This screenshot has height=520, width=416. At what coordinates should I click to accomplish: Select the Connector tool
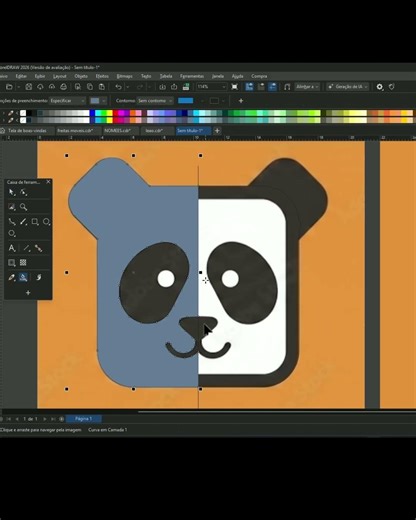pos(39,248)
